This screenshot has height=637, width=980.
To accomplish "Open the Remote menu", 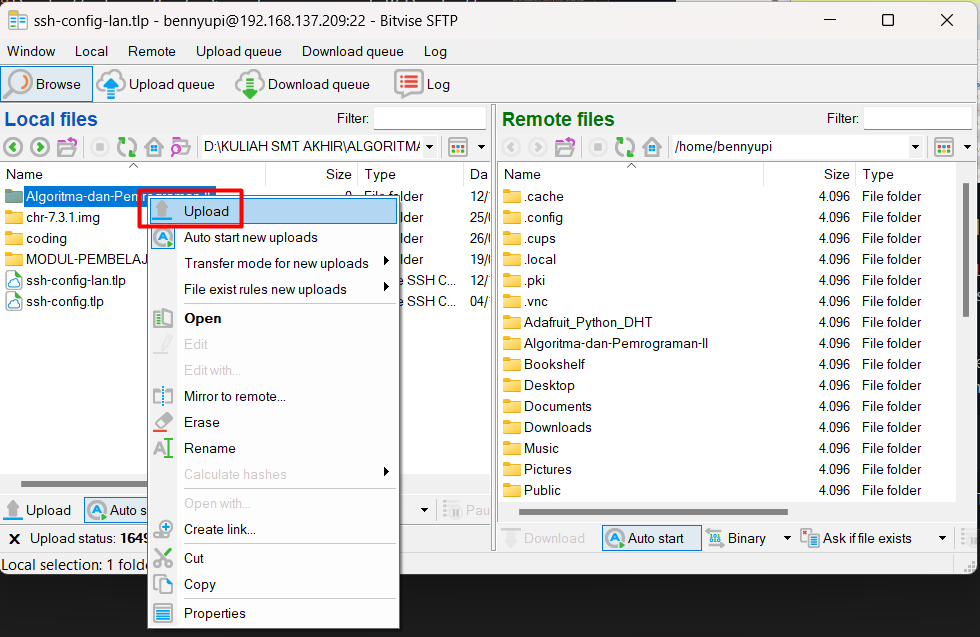I will (x=152, y=51).
